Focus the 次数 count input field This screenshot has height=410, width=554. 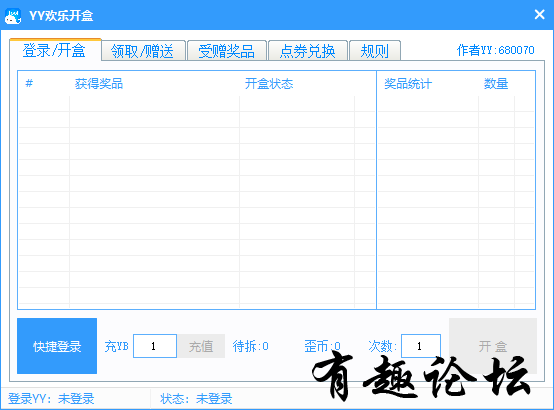click(421, 346)
